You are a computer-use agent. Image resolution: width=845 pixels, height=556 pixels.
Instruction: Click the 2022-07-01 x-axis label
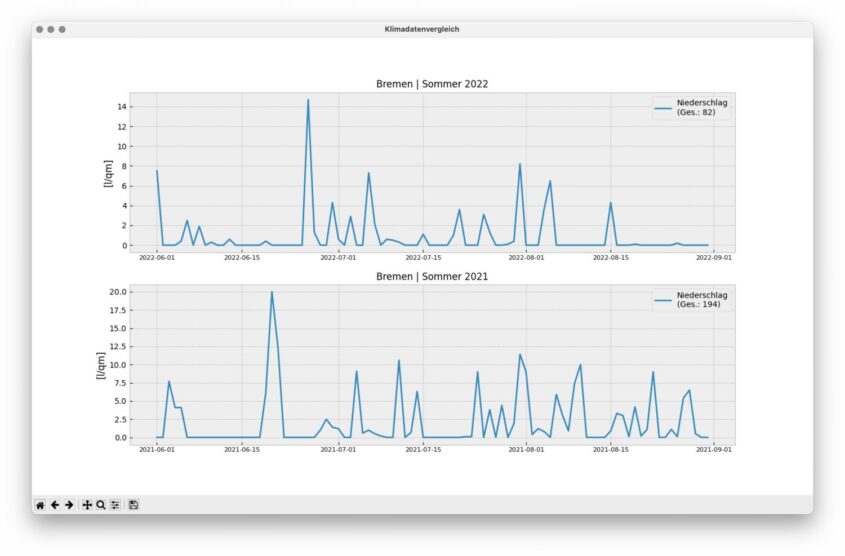pos(338,258)
